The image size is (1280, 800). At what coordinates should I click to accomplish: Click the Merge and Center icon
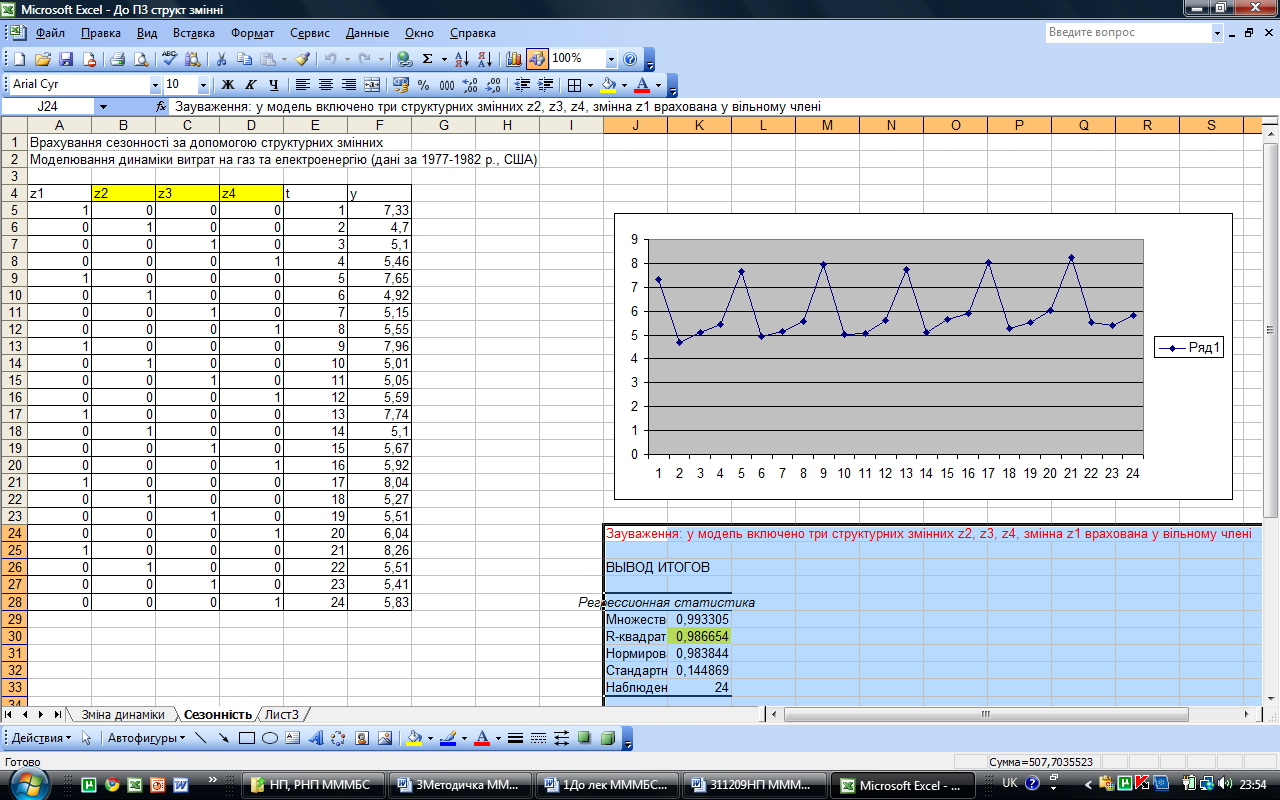pyautogui.click(x=372, y=85)
